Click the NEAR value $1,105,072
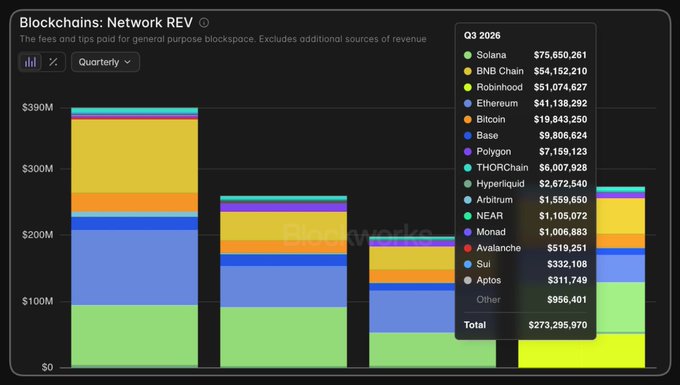This screenshot has height=385, width=680. pos(563,216)
